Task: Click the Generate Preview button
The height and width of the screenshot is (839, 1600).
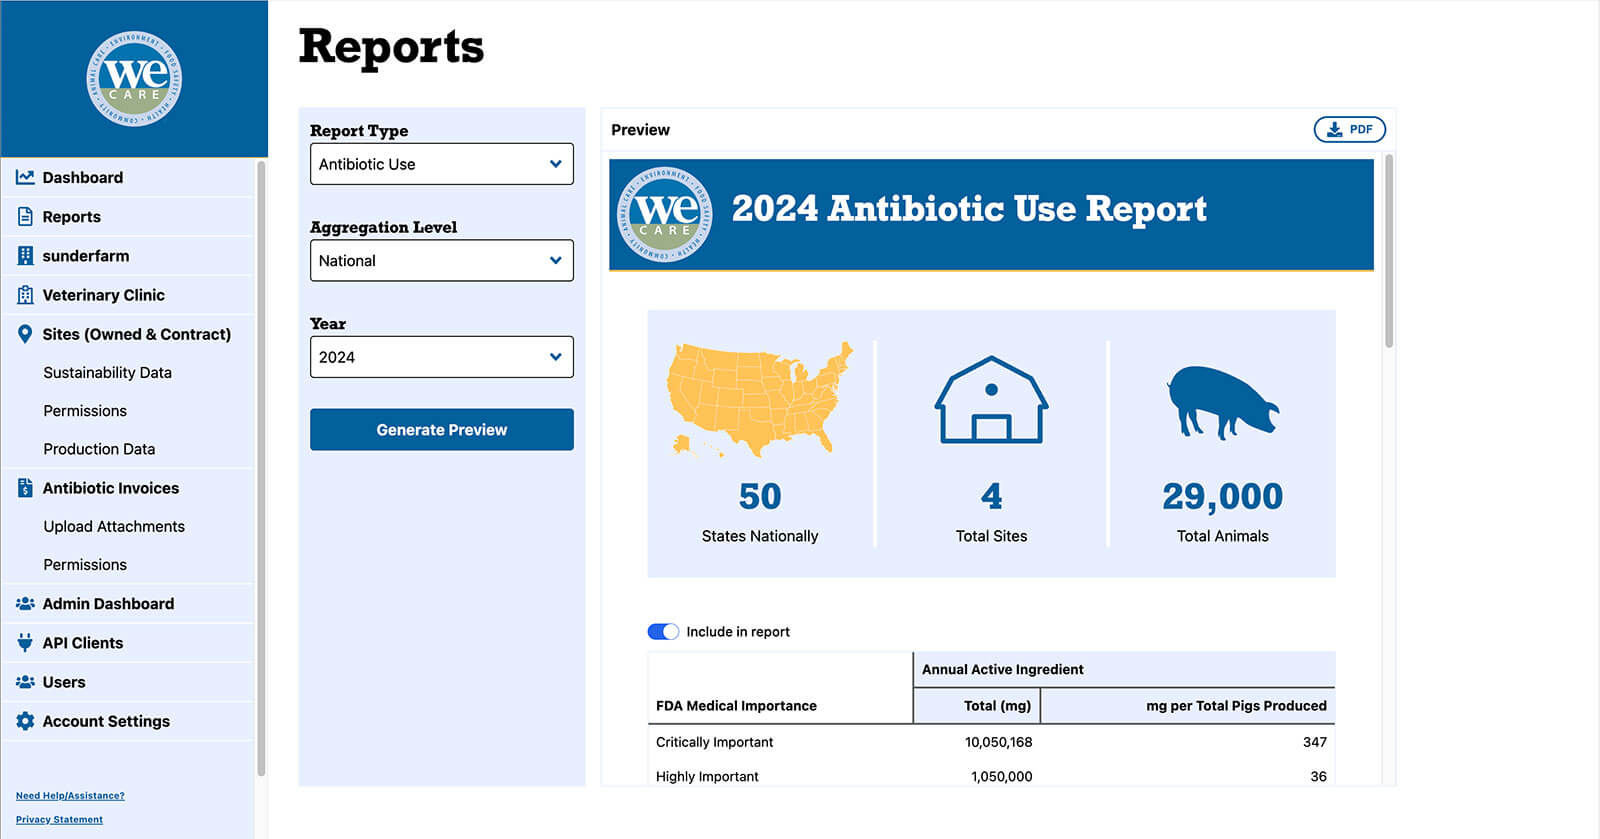Action: point(442,430)
